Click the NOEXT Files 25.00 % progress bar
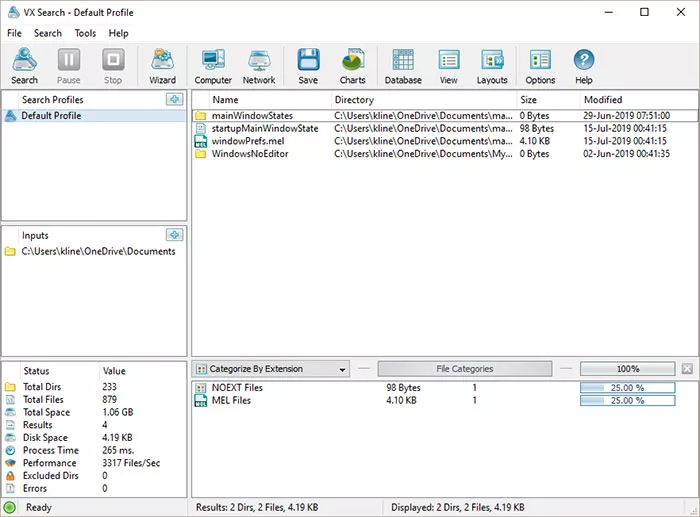Image resolution: width=700 pixels, height=517 pixels. [x=628, y=388]
